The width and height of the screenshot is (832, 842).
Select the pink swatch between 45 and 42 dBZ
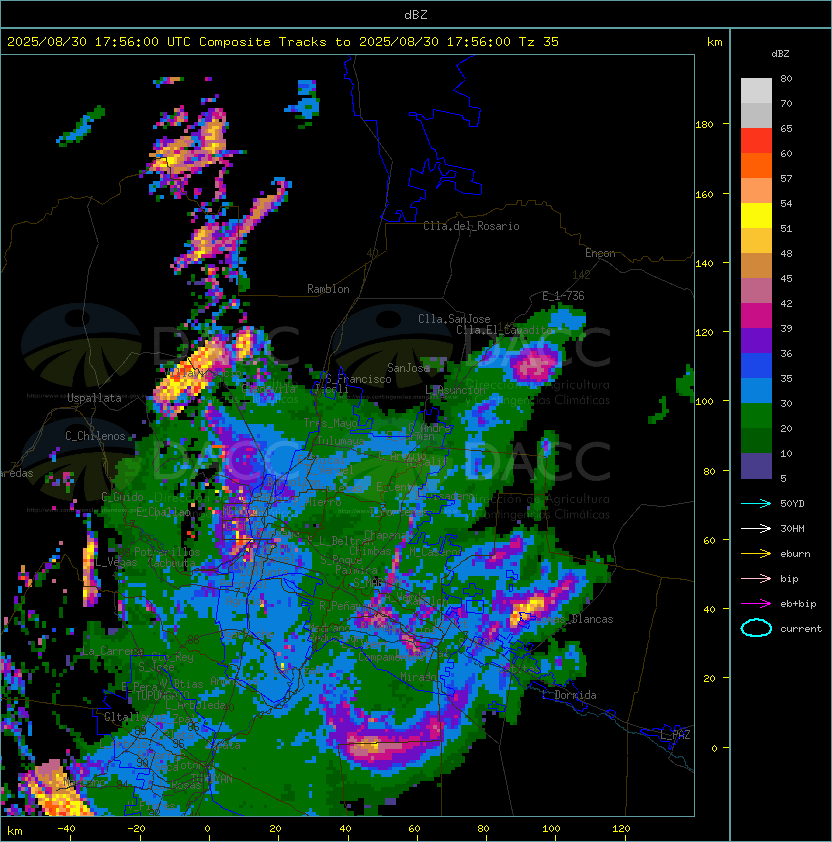(756, 291)
